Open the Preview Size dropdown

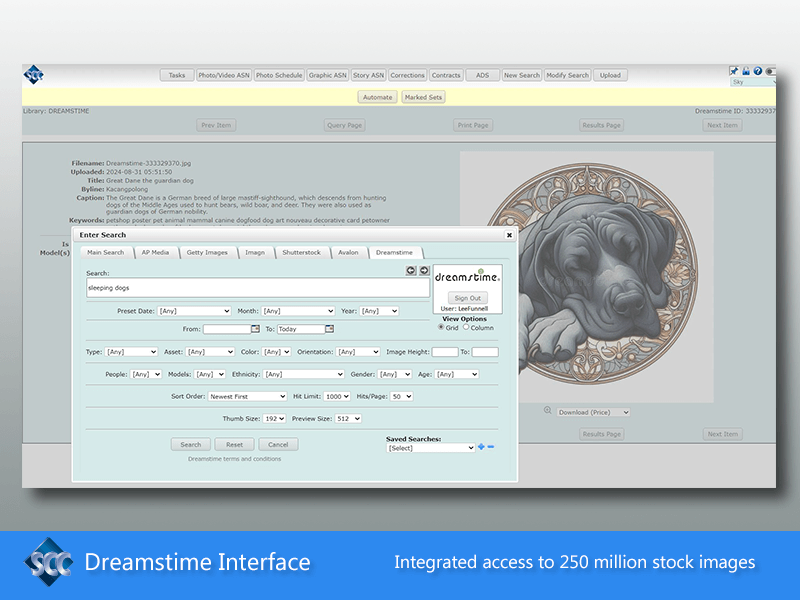[x=348, y=419]
